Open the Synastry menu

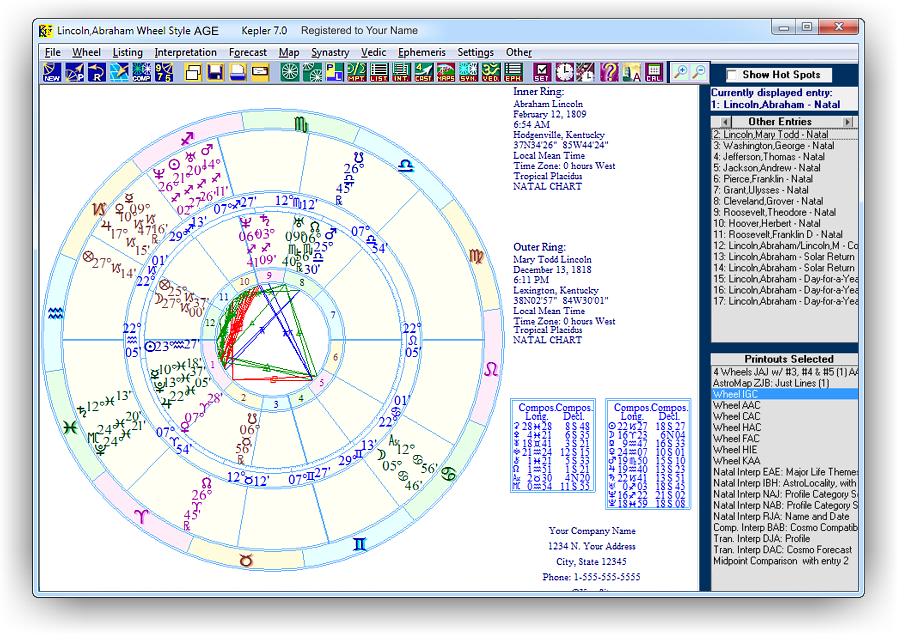330,52
